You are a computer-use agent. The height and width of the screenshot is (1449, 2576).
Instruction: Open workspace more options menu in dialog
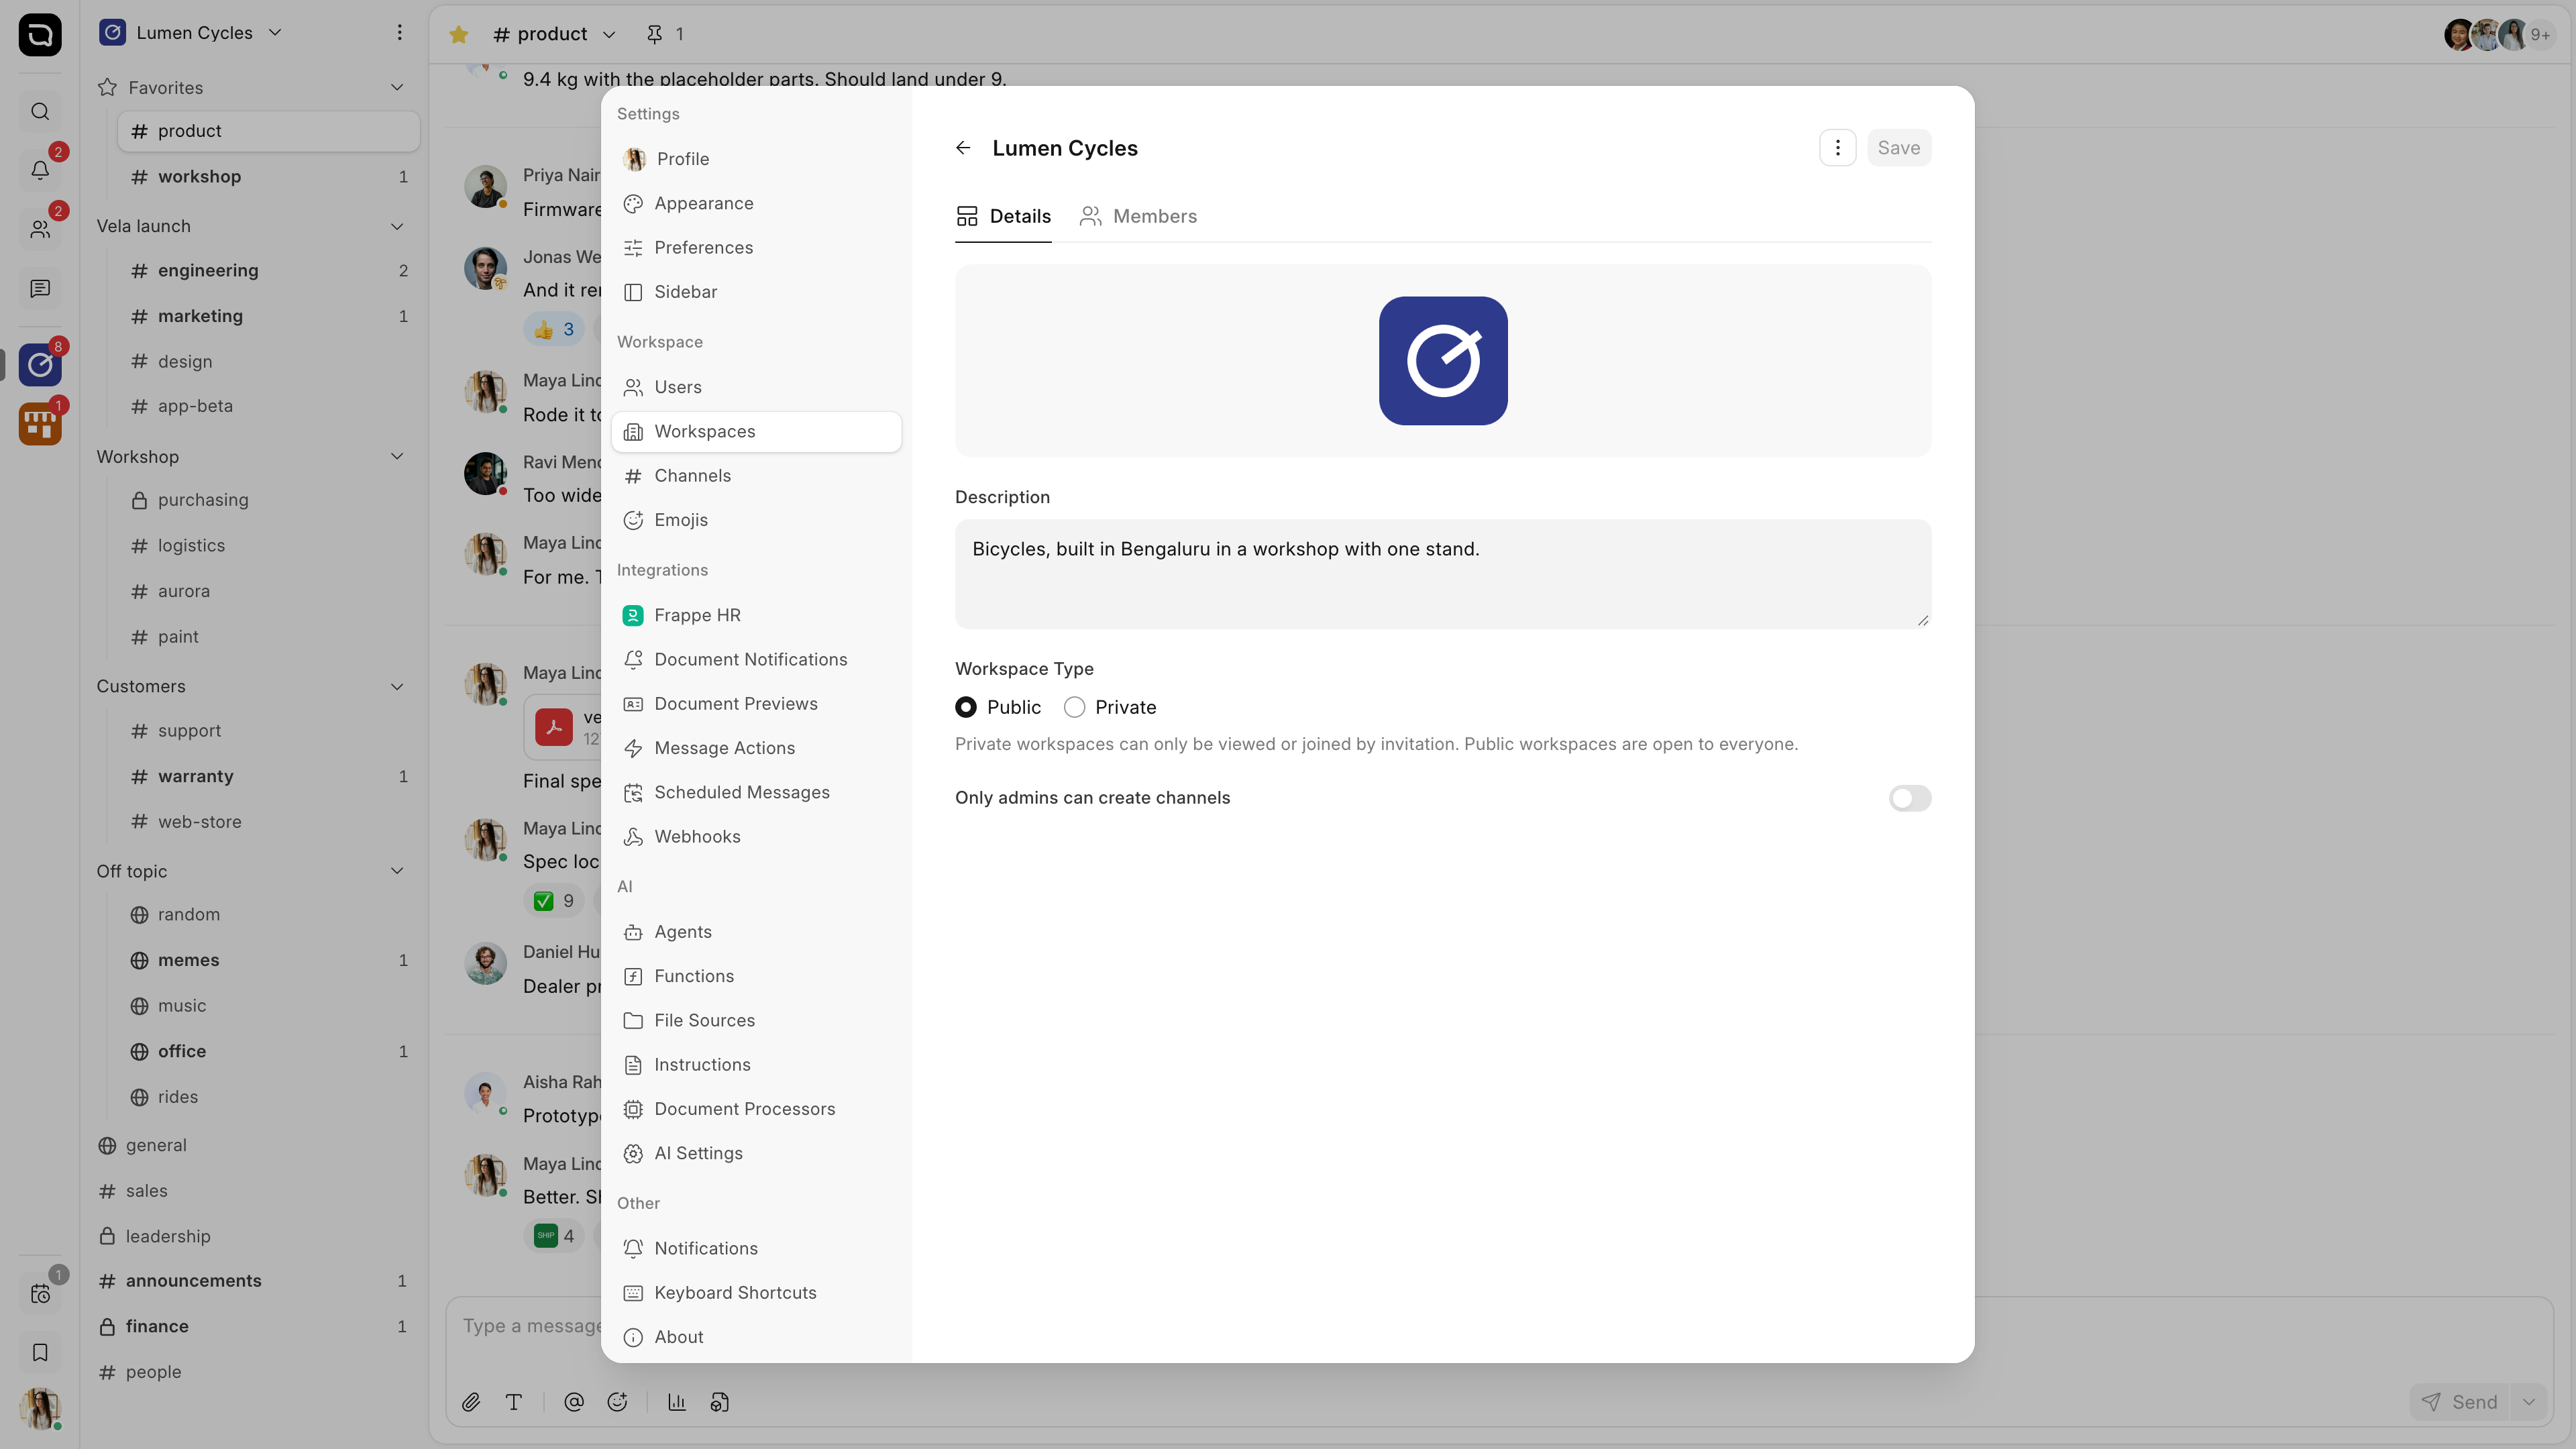point(1837,148)
